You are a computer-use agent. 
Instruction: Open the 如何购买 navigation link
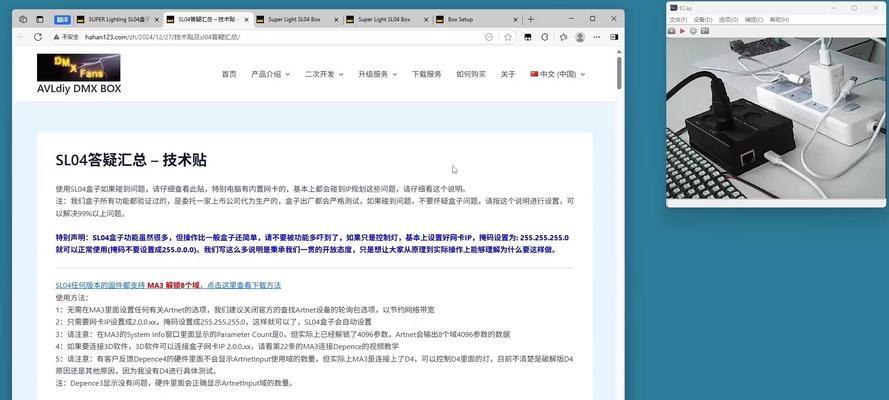(471, 74)
